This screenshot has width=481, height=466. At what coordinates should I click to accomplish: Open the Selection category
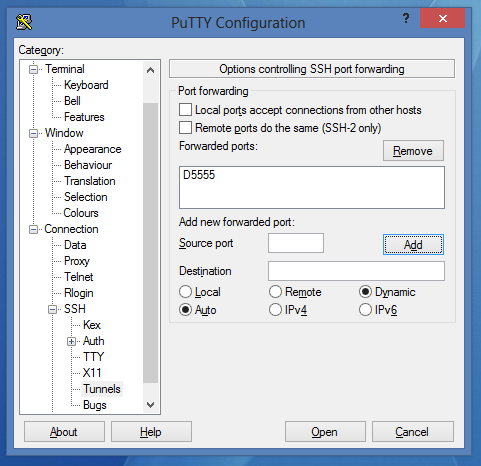click(x=86, y=197)
